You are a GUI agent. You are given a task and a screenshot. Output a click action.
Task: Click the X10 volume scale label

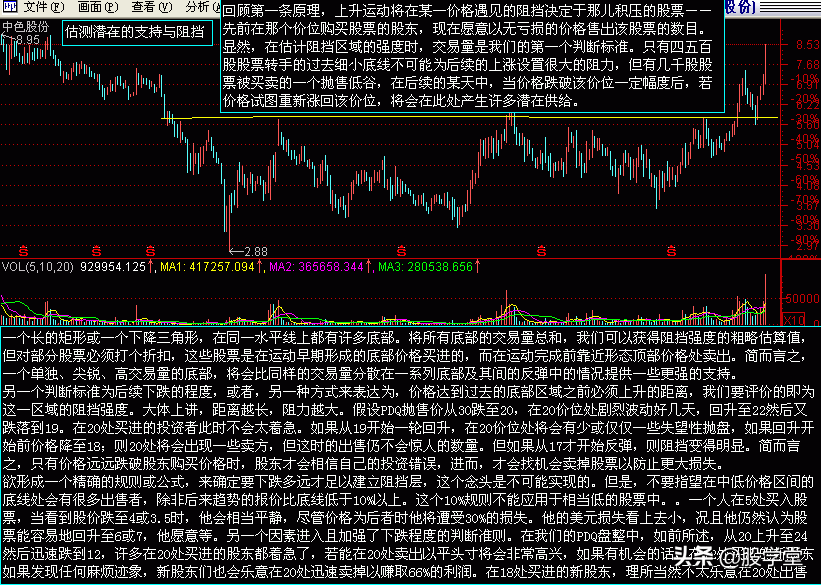coord(794,319)
